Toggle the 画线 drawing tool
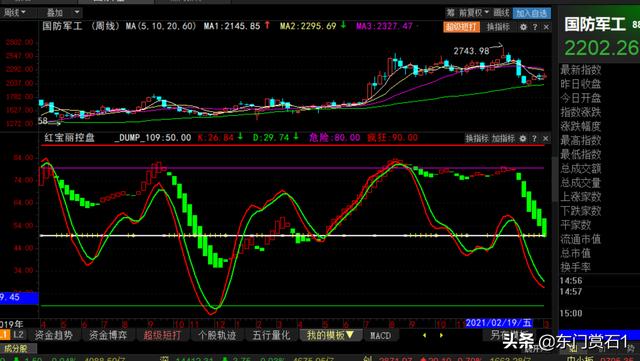Viewport: 640px width, 361px height. coord(502,13)
